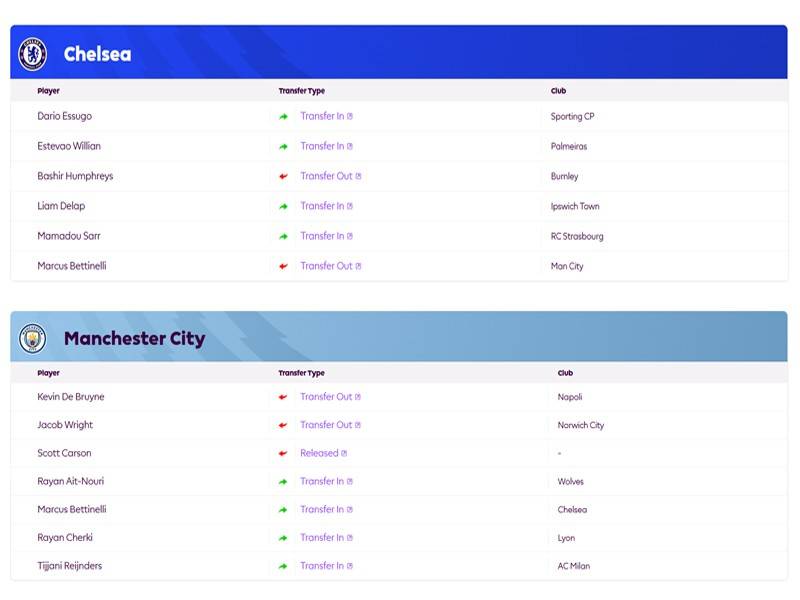Click the Chelsea club crest icon
Viewport: 800px width, 600px height.
click(33, 54)
